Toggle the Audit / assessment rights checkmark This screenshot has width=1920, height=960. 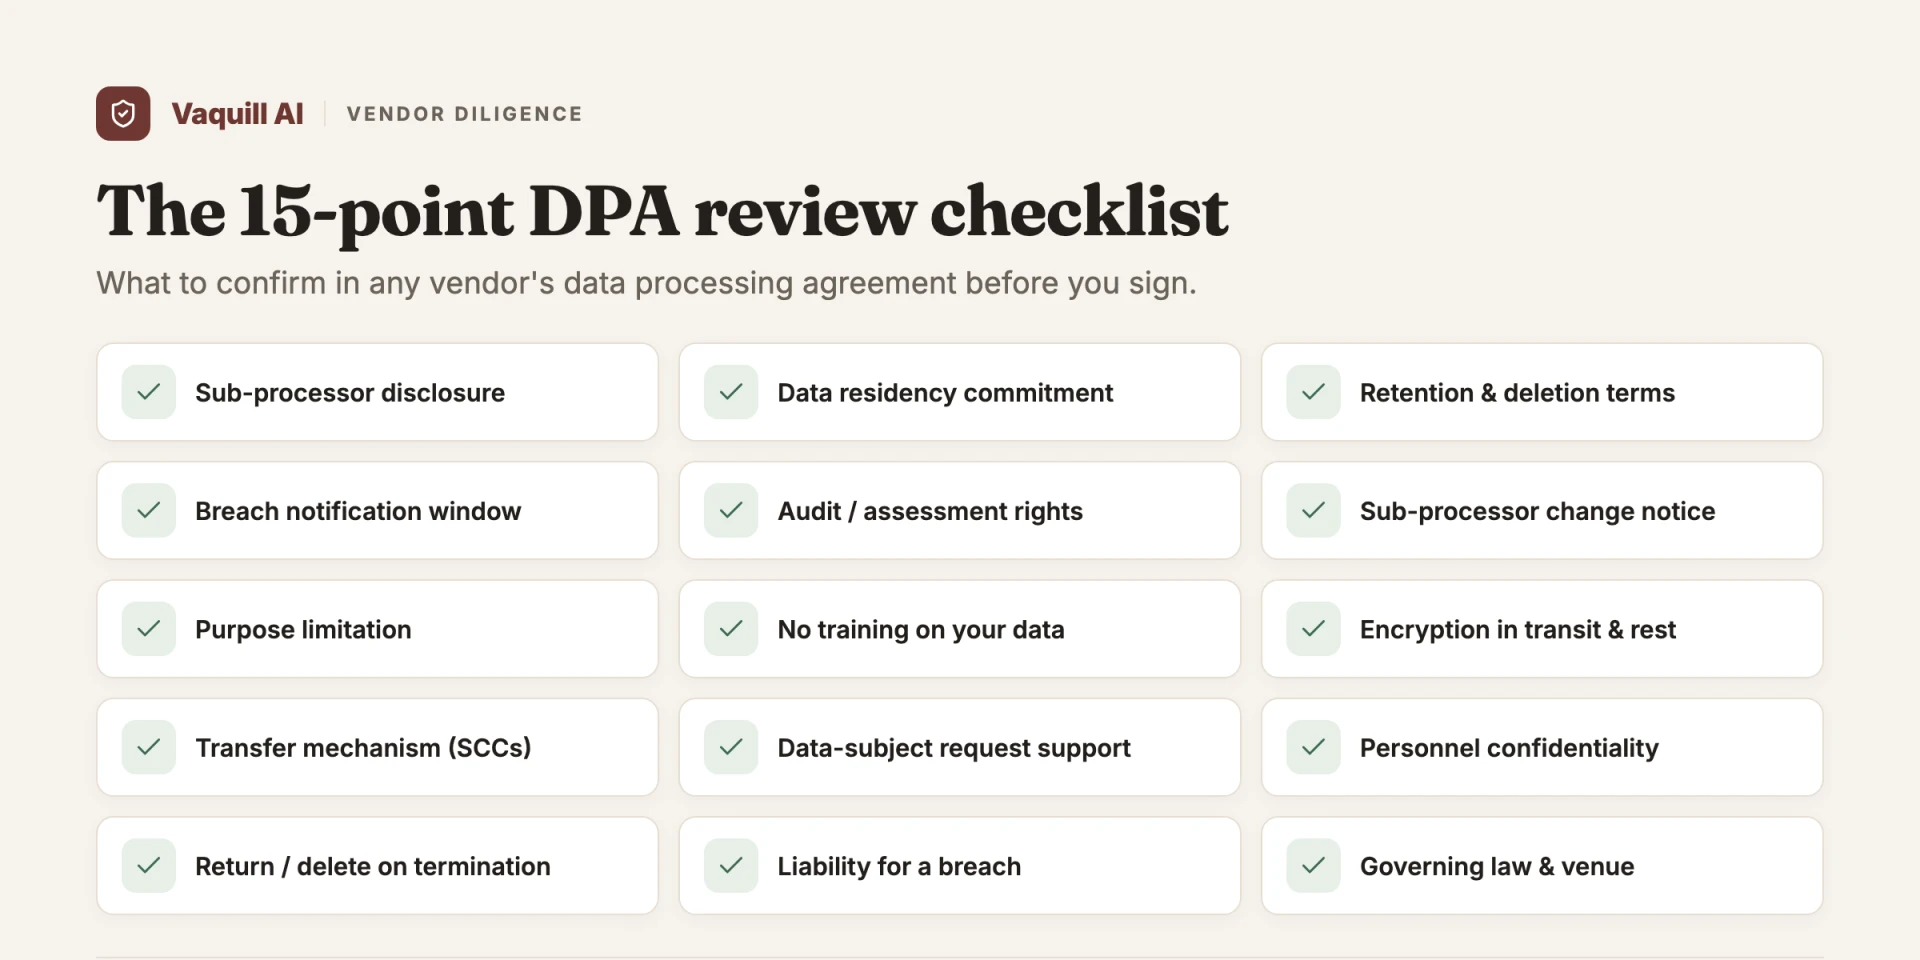731,510
